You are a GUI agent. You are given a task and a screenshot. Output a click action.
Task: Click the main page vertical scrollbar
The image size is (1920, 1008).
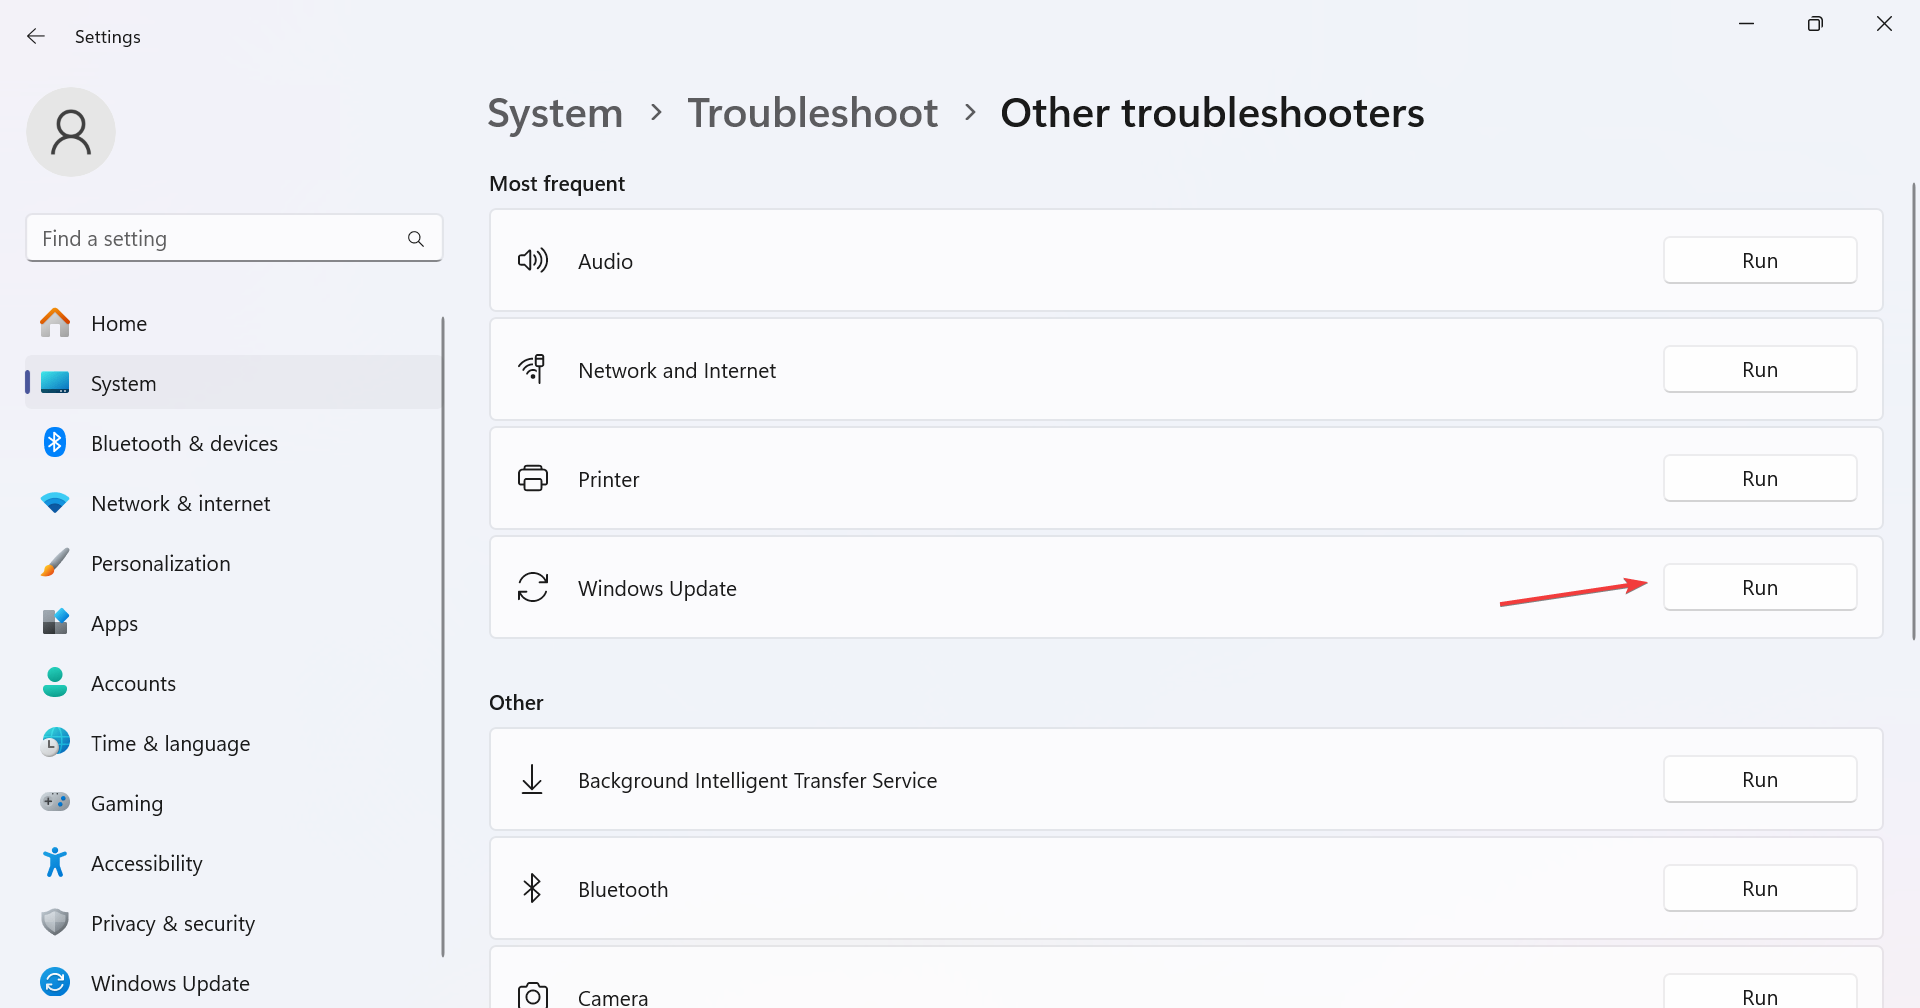(x=1913, y=410)
